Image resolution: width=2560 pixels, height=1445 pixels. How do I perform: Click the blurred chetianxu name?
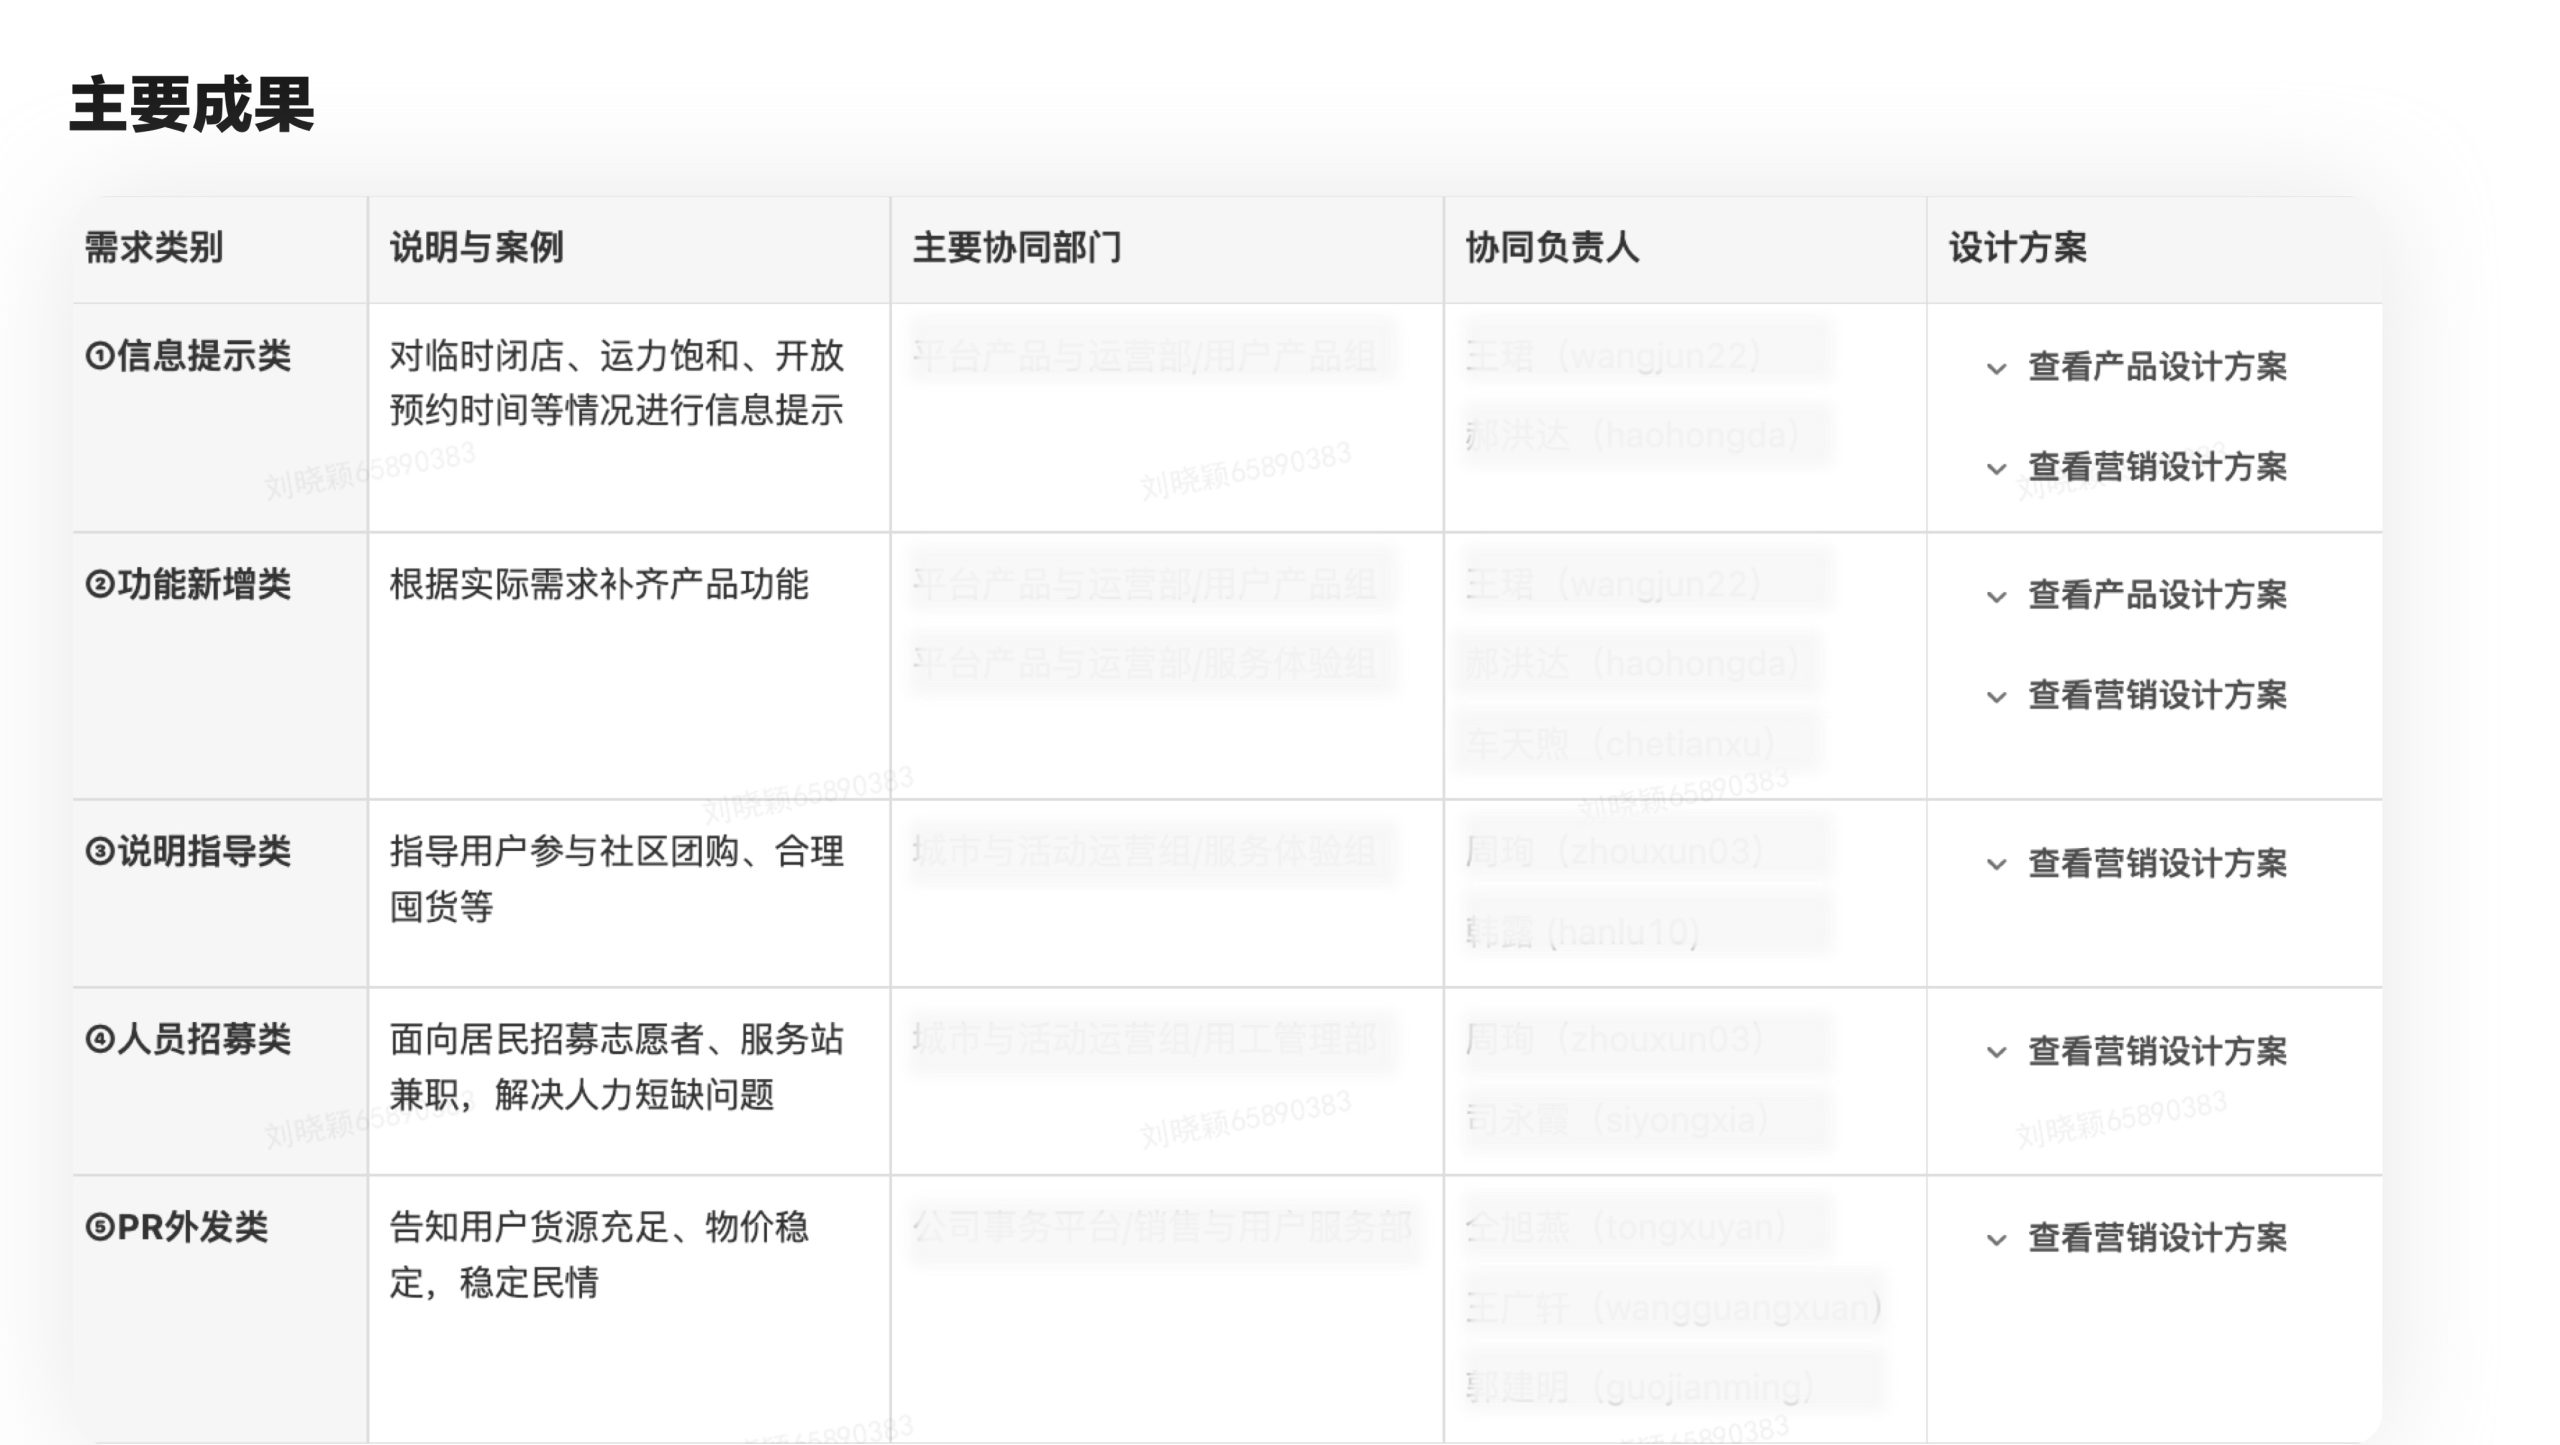[1621, 743]
